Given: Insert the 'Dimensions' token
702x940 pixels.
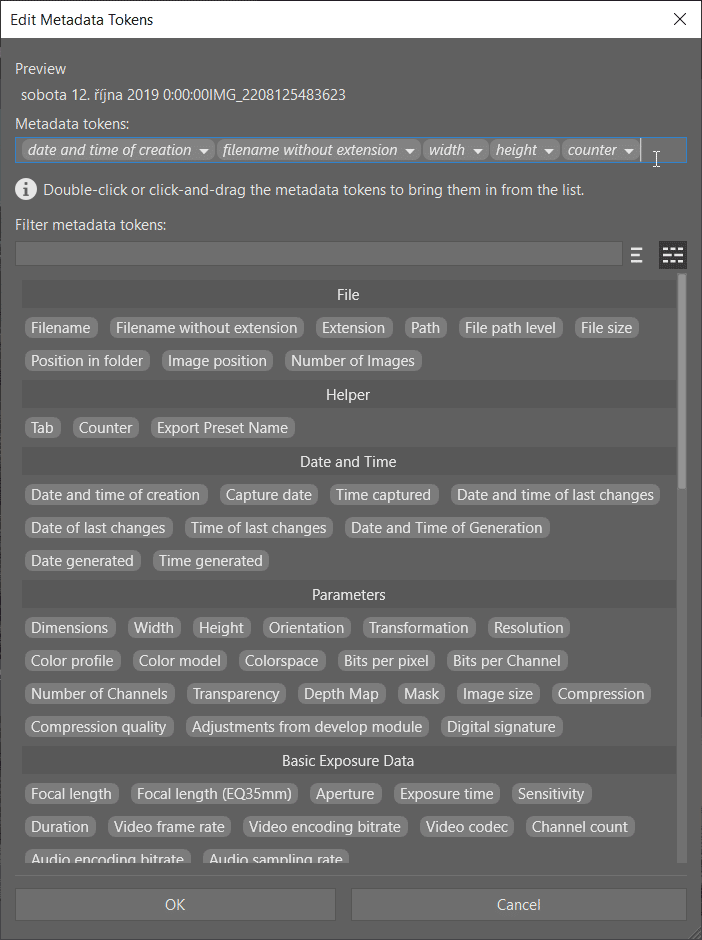Looking at the screenshot, I should click(70, 627).
